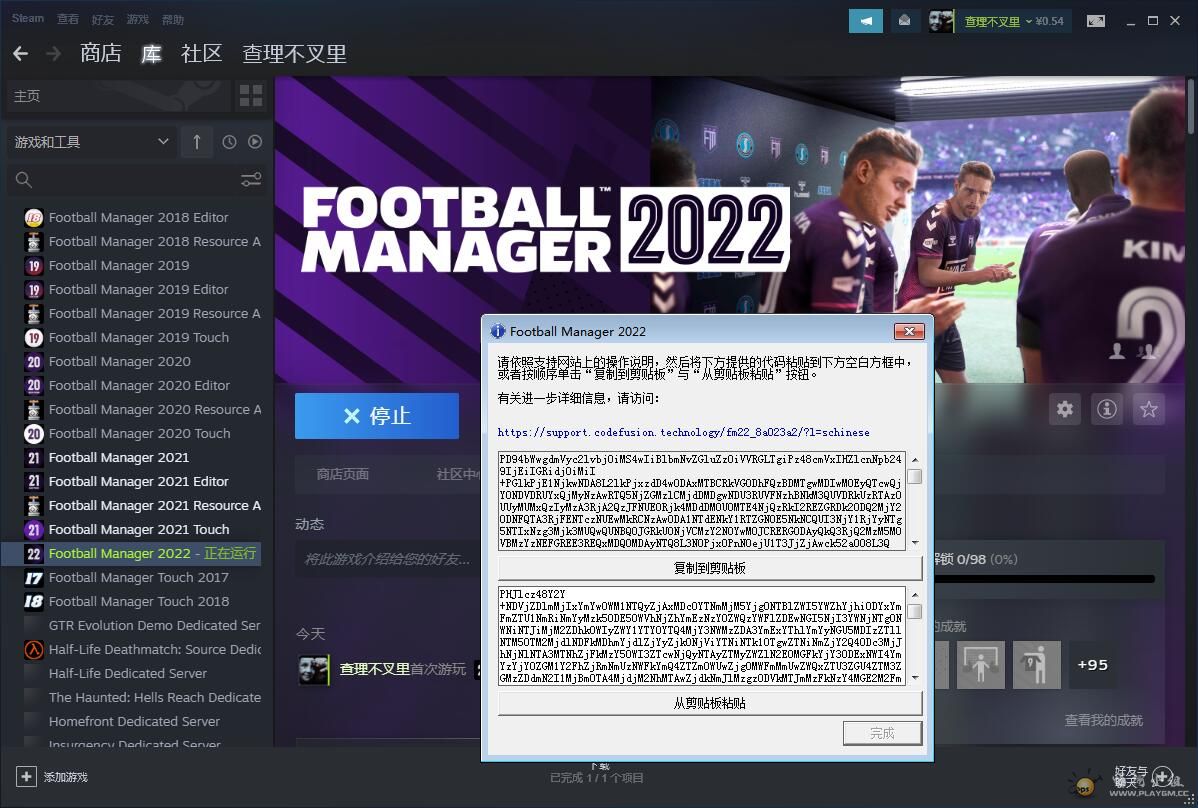Open the 查理不叉里 profile tab
Screen dimensions: 1198x808
pos(294,53)
